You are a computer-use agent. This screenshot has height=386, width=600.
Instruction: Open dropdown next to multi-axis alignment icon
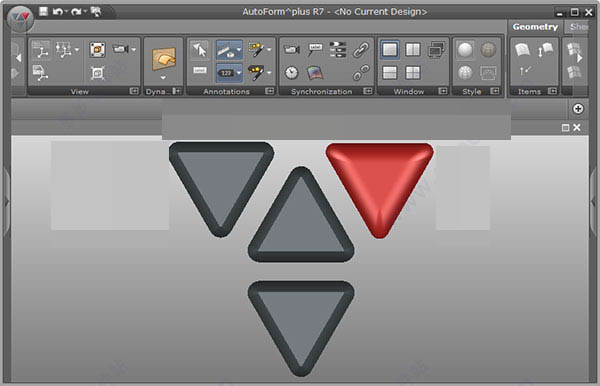[77, 50]
